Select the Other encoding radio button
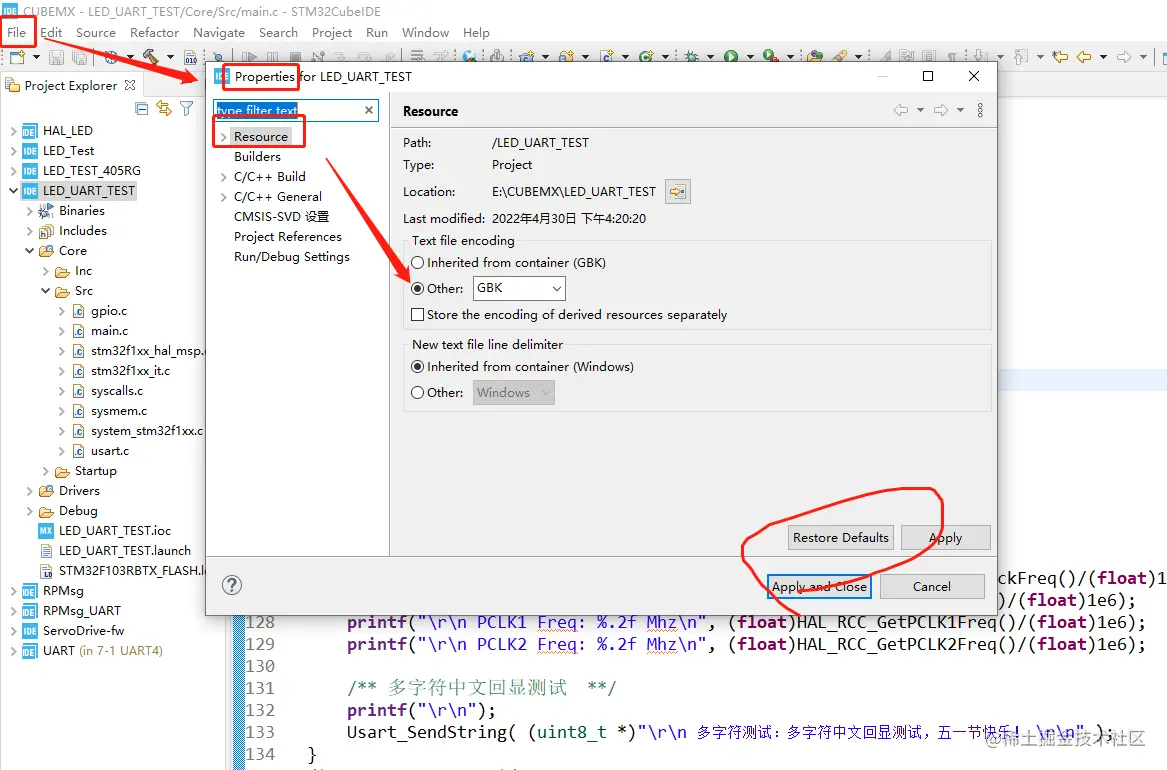The image size is (1167, 770). (x=418, y=289)
